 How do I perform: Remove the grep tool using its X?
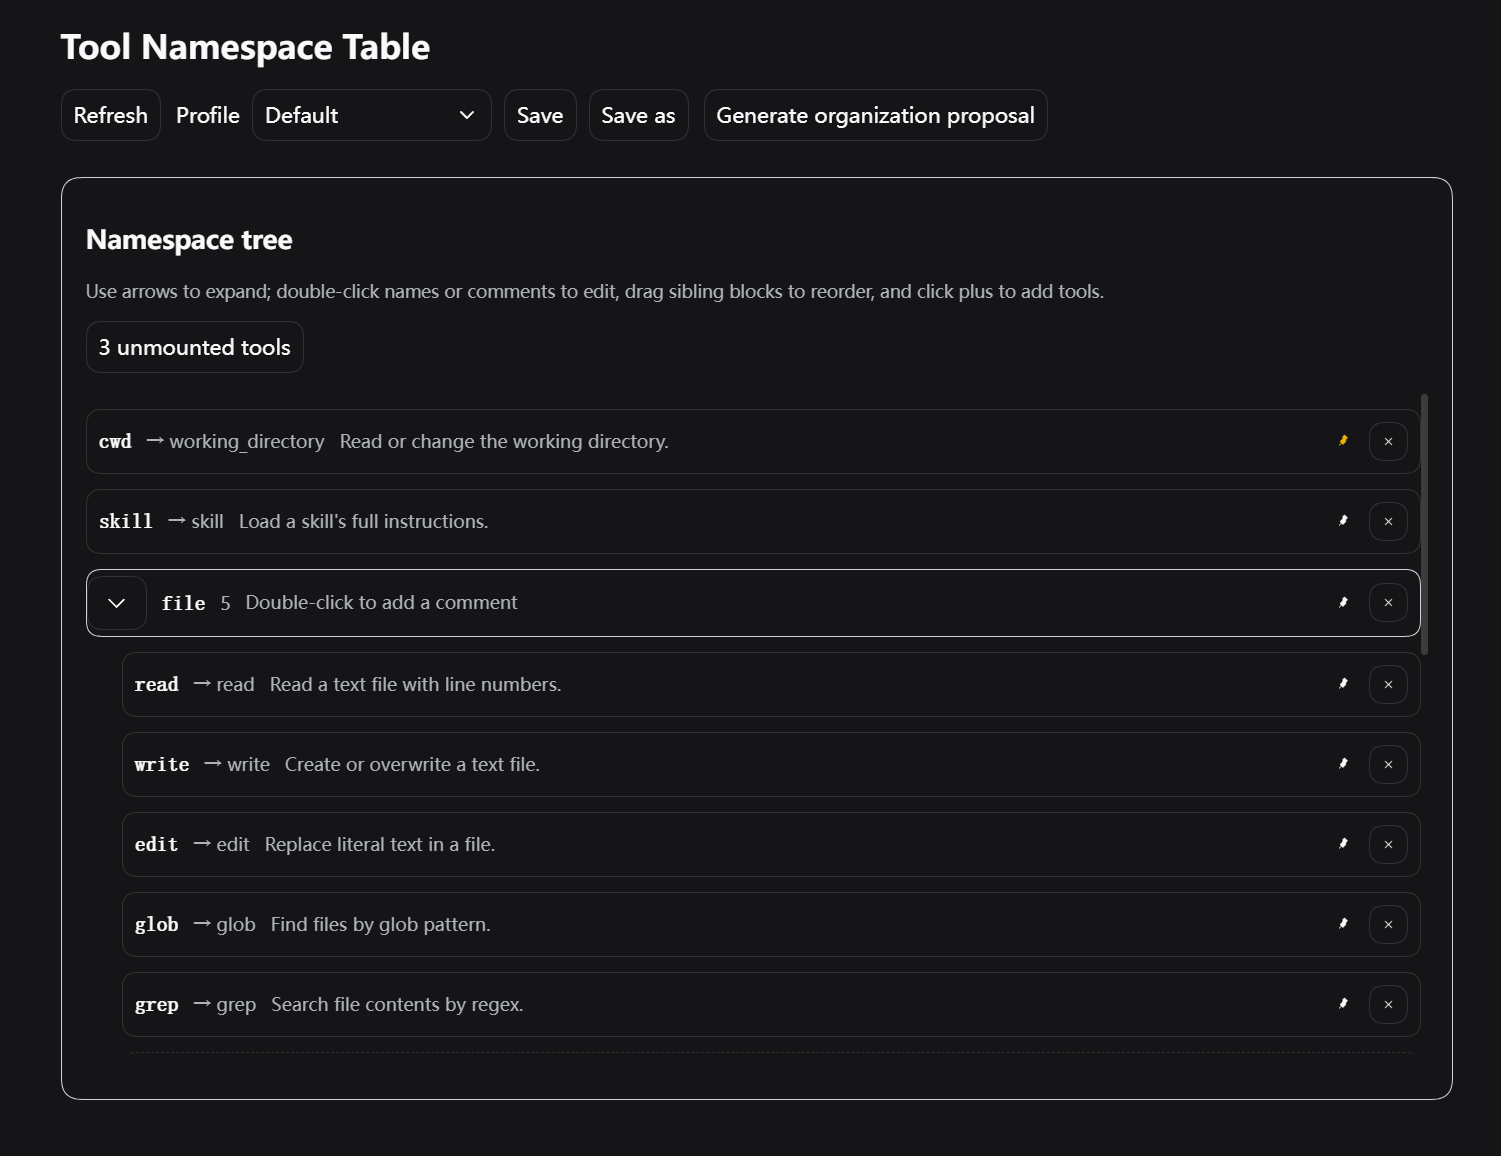(1388, 1004)
